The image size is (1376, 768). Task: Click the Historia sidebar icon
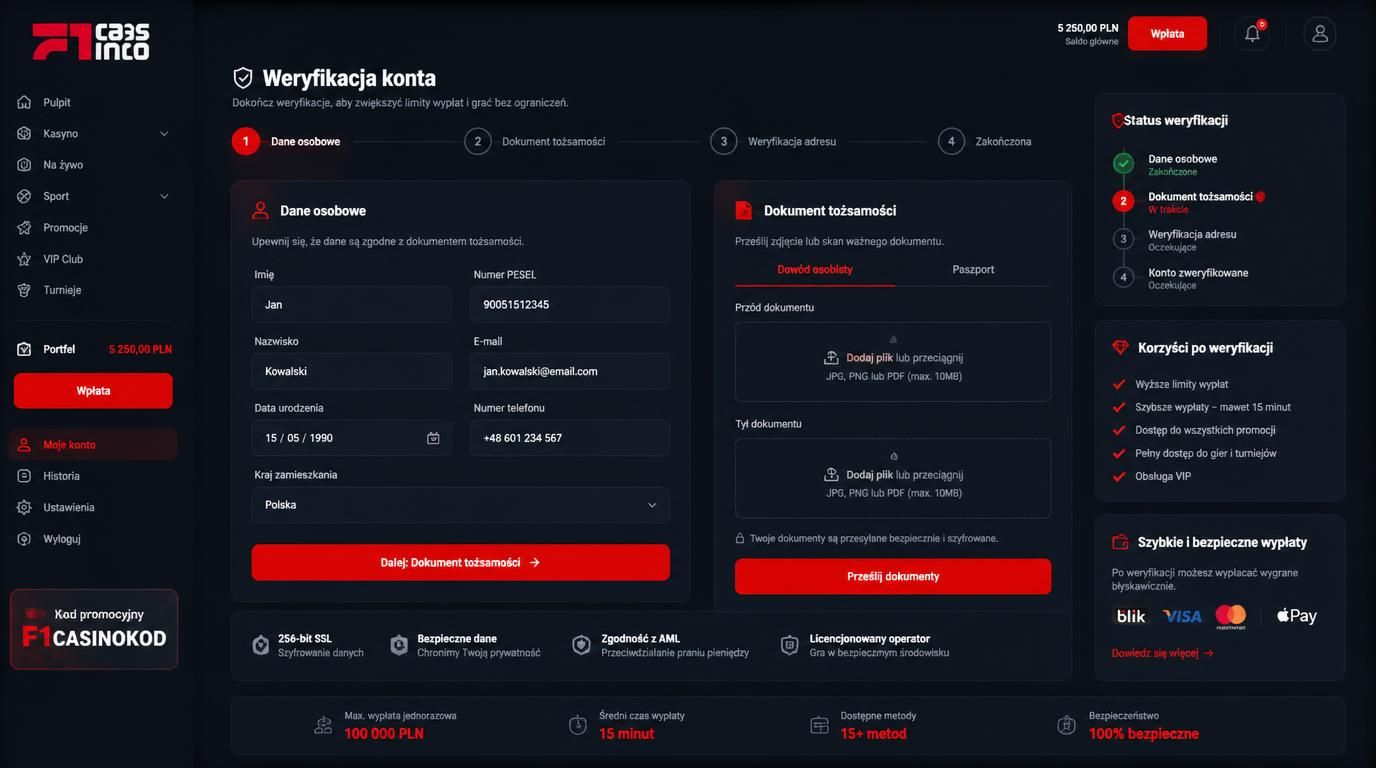[24, 476]
